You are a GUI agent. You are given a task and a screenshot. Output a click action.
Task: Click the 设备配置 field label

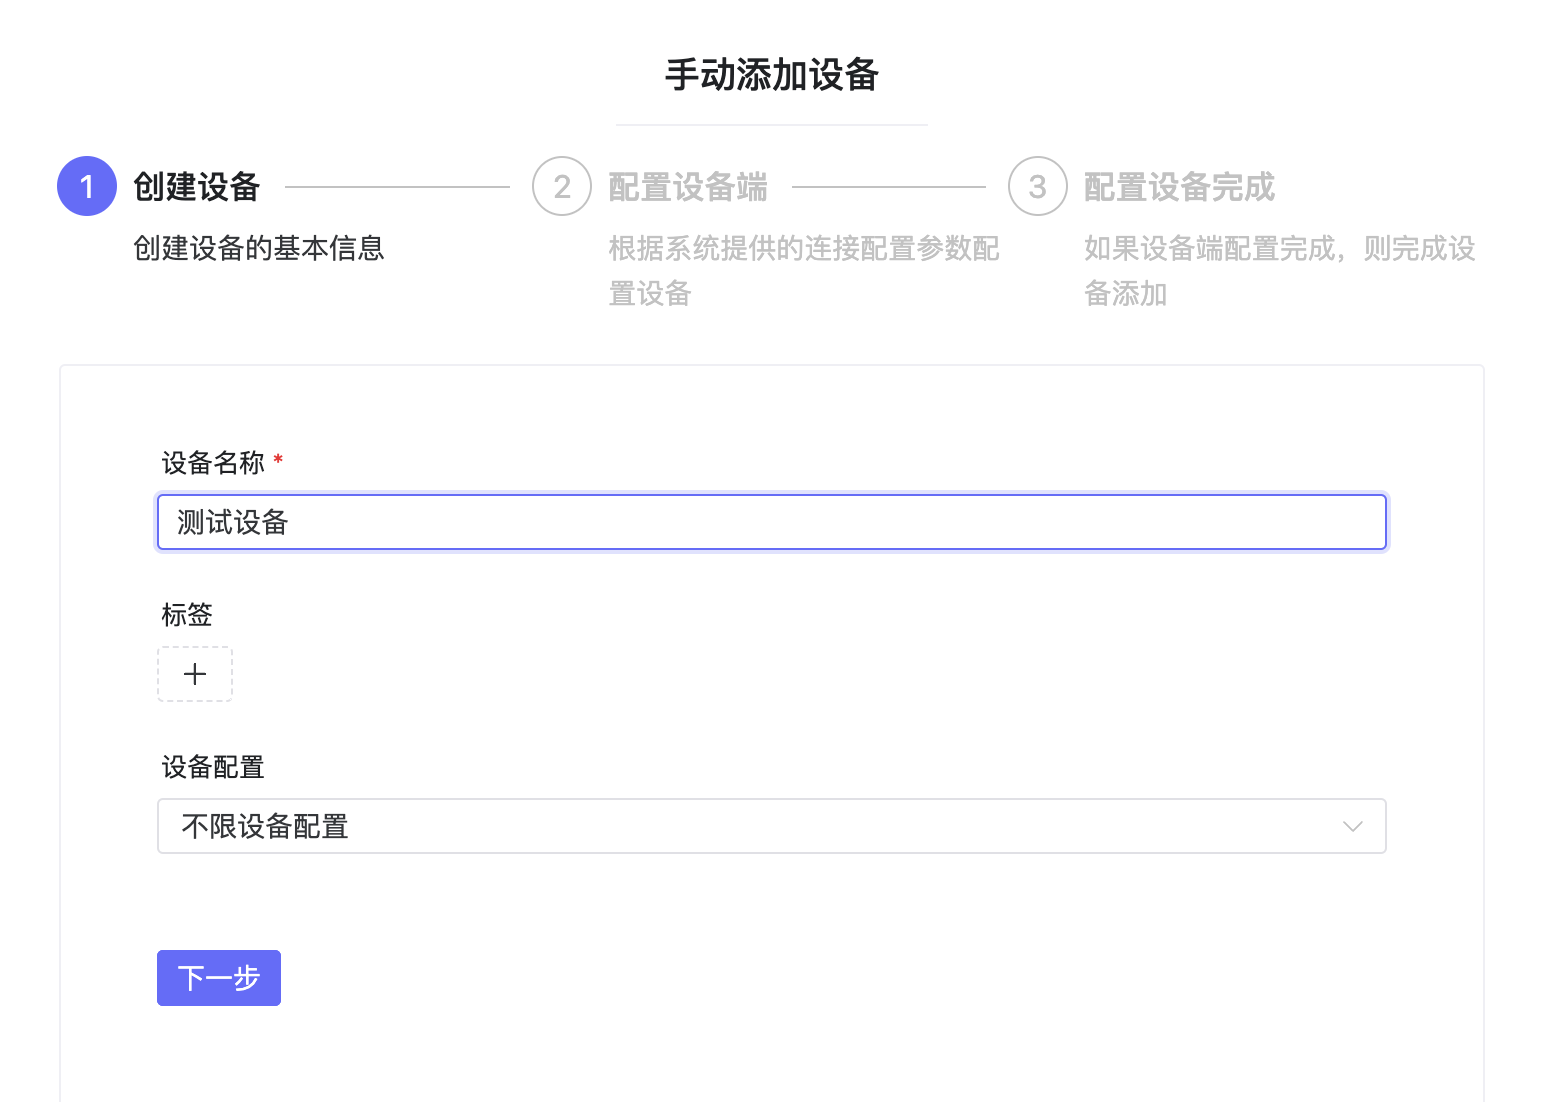tap(213, 767)
